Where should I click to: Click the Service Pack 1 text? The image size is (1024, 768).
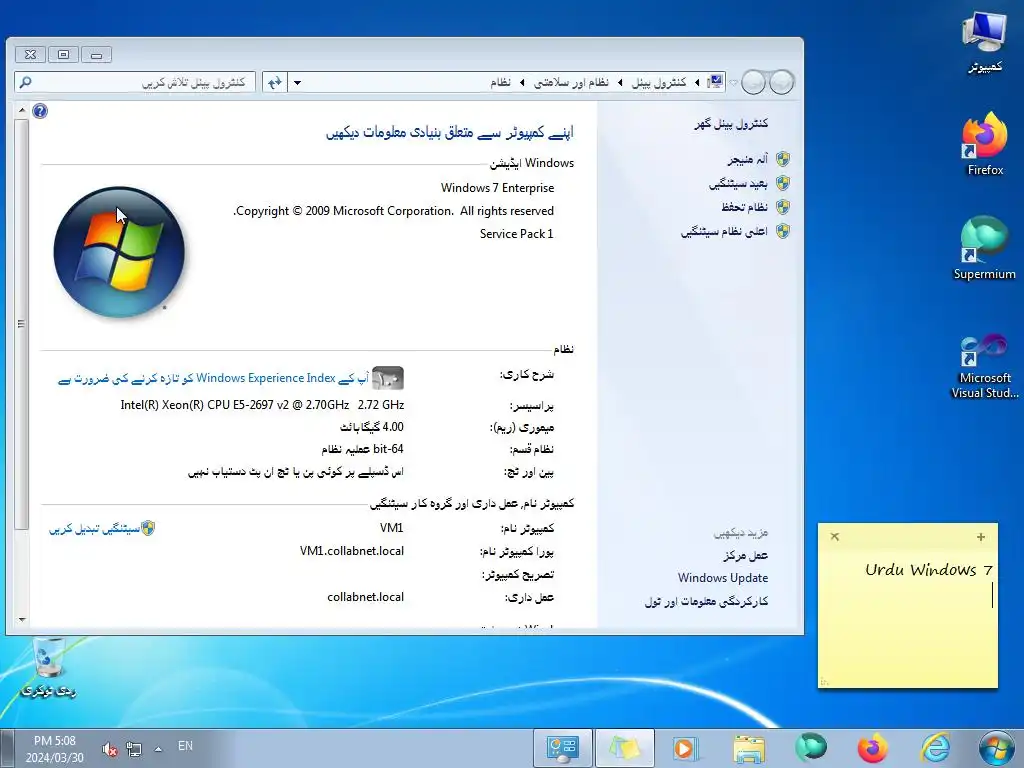[516, 234]
